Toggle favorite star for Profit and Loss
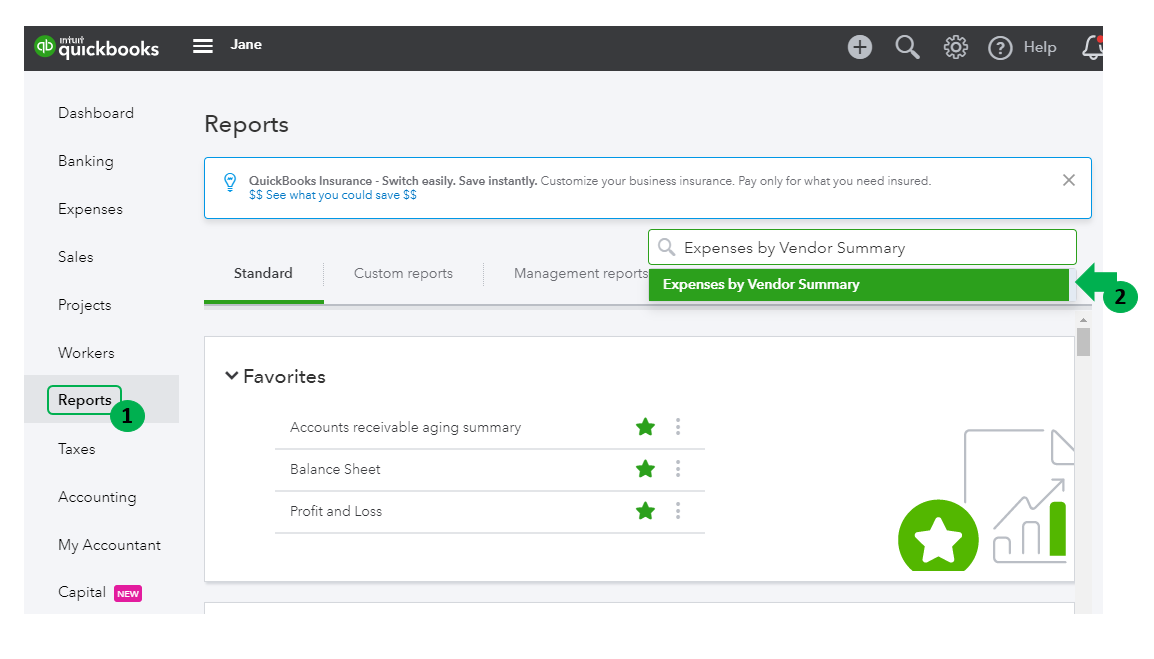1154x659 pixels. click(645, 511)
